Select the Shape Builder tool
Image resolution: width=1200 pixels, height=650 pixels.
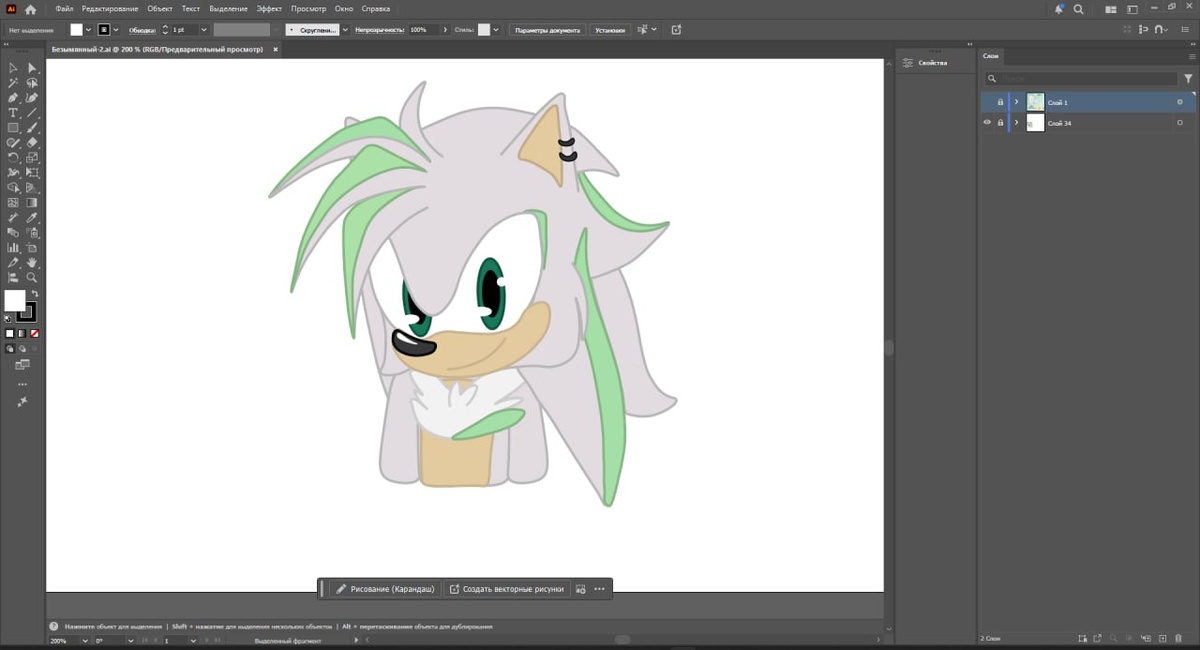13,188
